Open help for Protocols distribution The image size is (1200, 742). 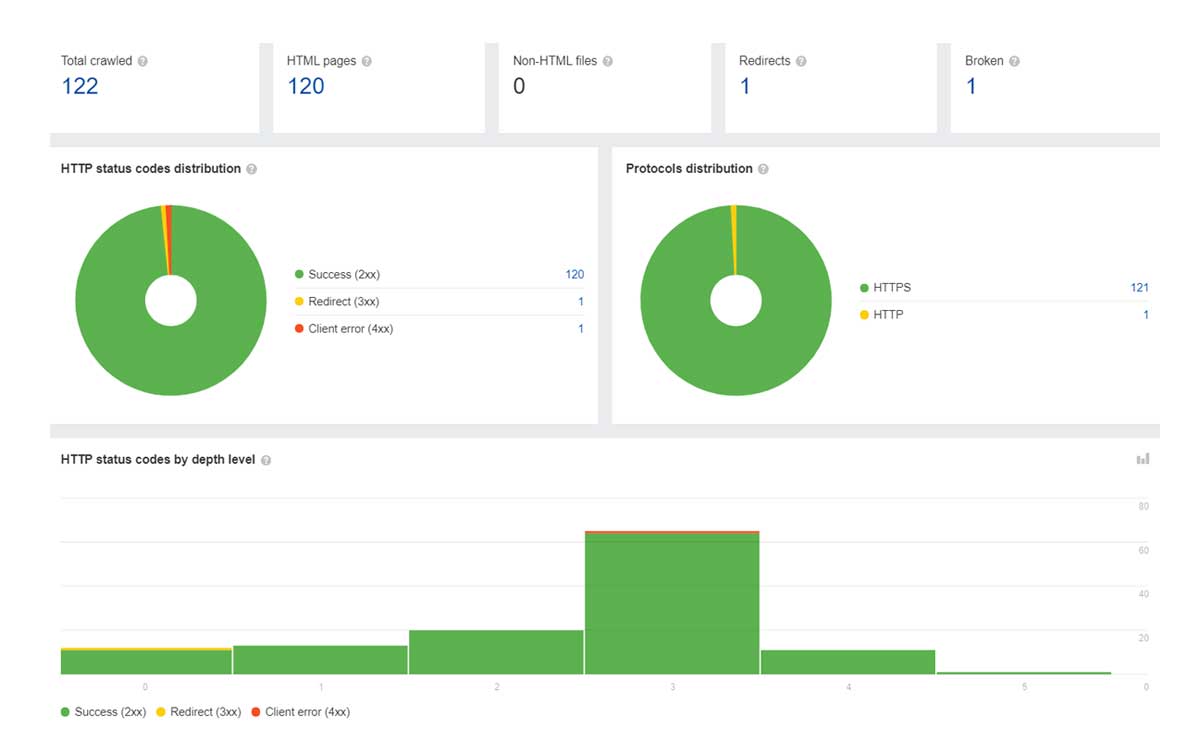763,169
